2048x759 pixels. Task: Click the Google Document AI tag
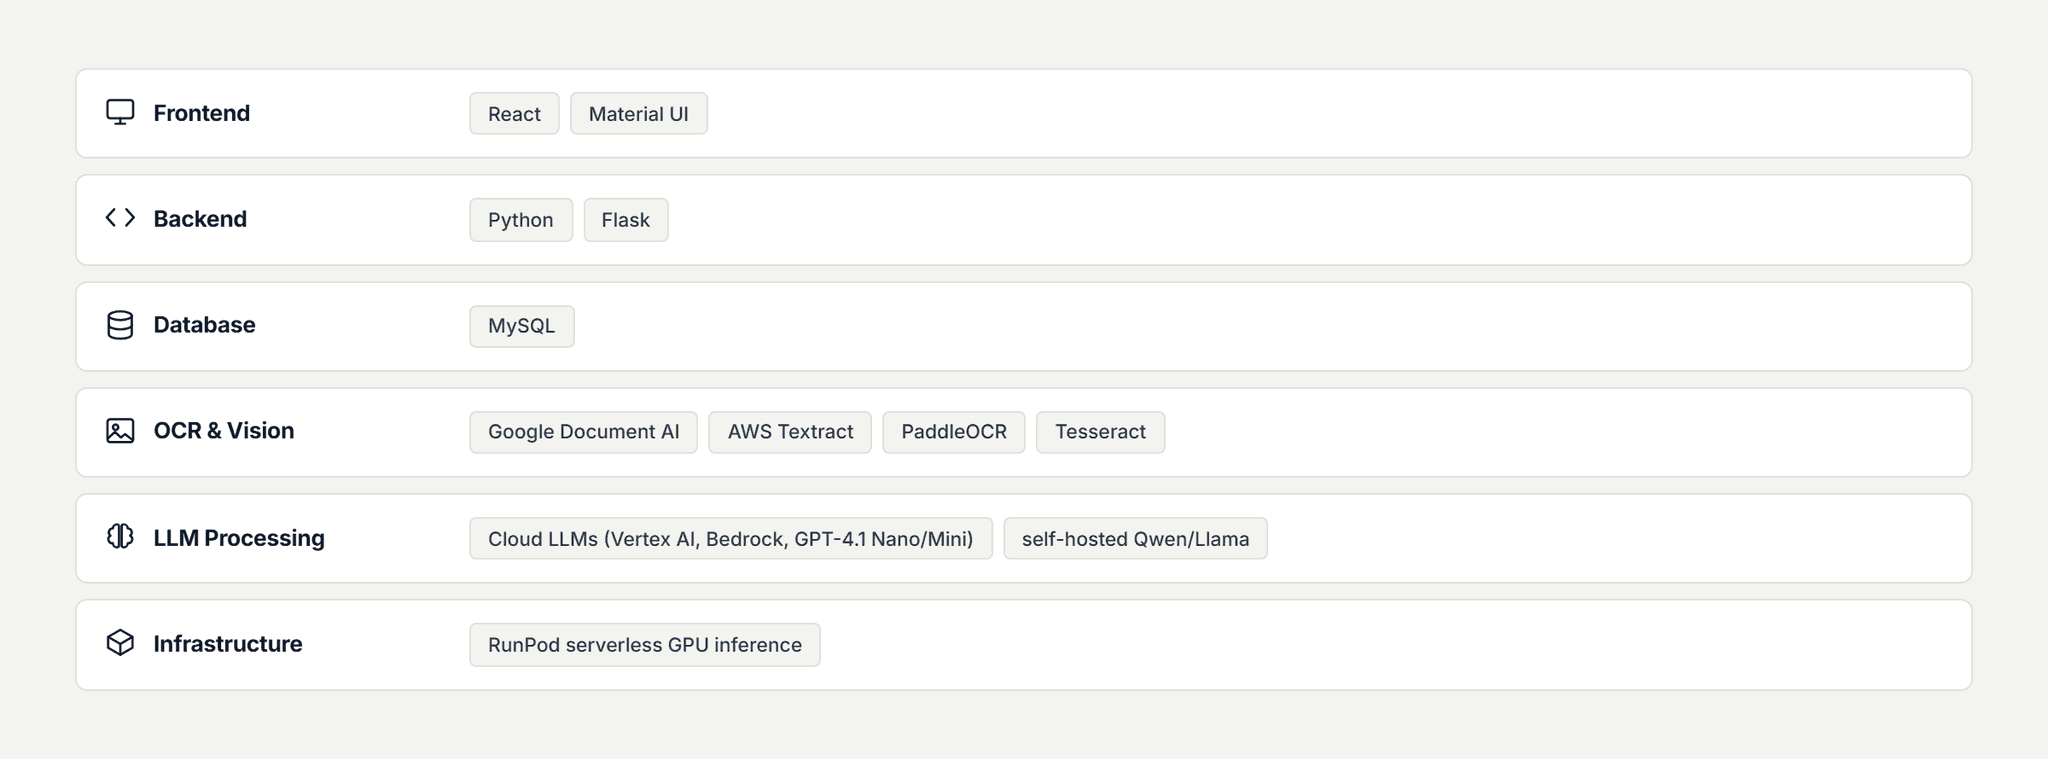coord(584,432)
